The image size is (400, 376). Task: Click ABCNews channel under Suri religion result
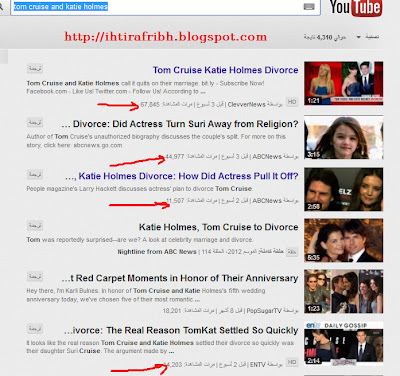[267, 157]
